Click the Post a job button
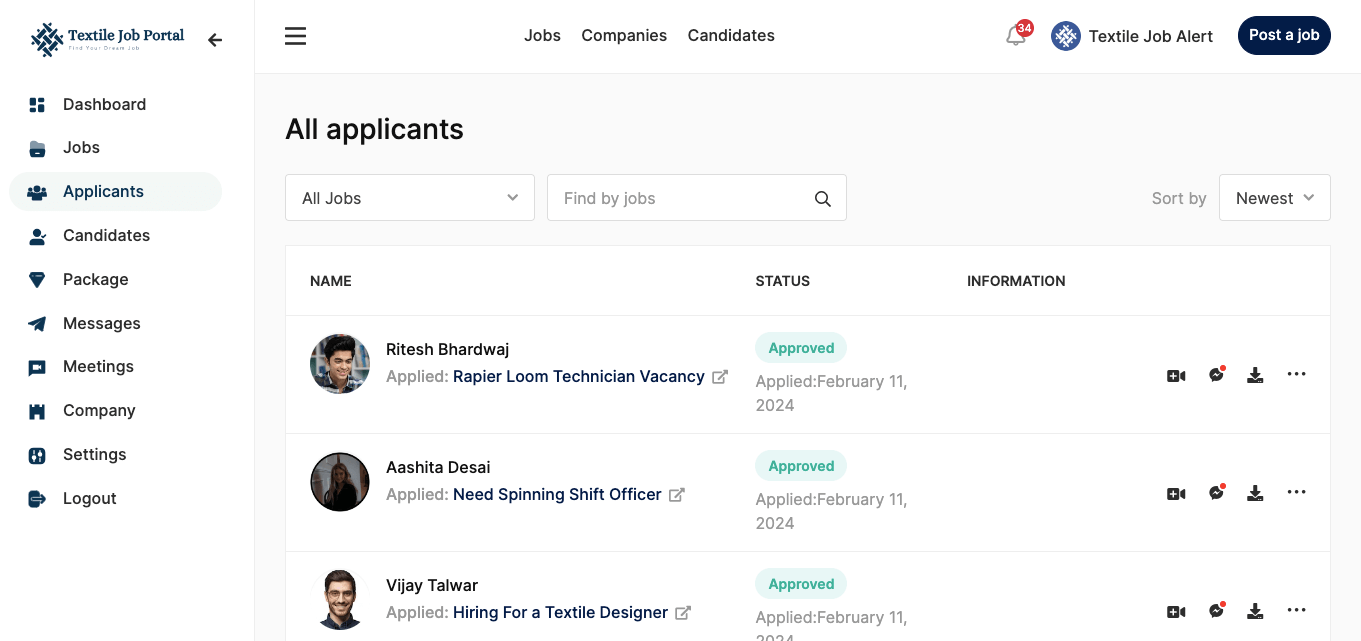This screenshot has height=641, width=1361. point(1284,35)
